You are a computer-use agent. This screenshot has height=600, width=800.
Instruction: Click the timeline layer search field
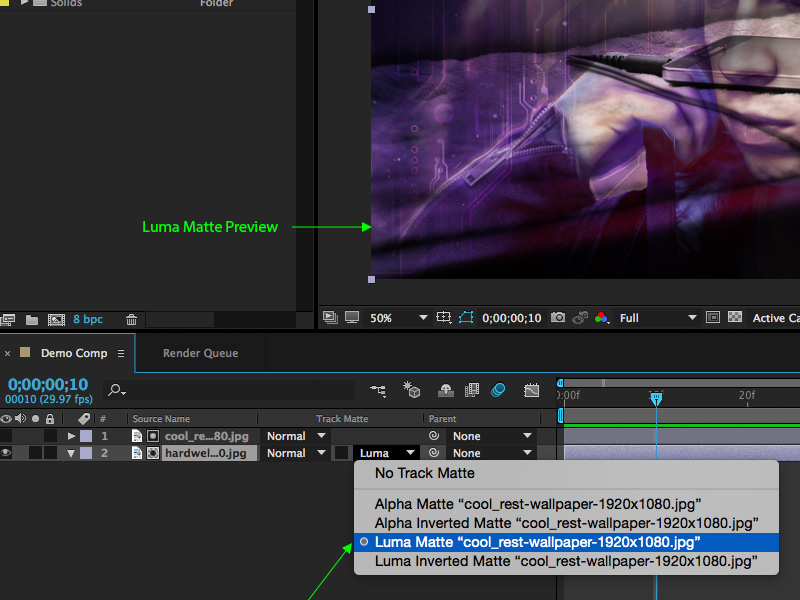tap(230, 390)
